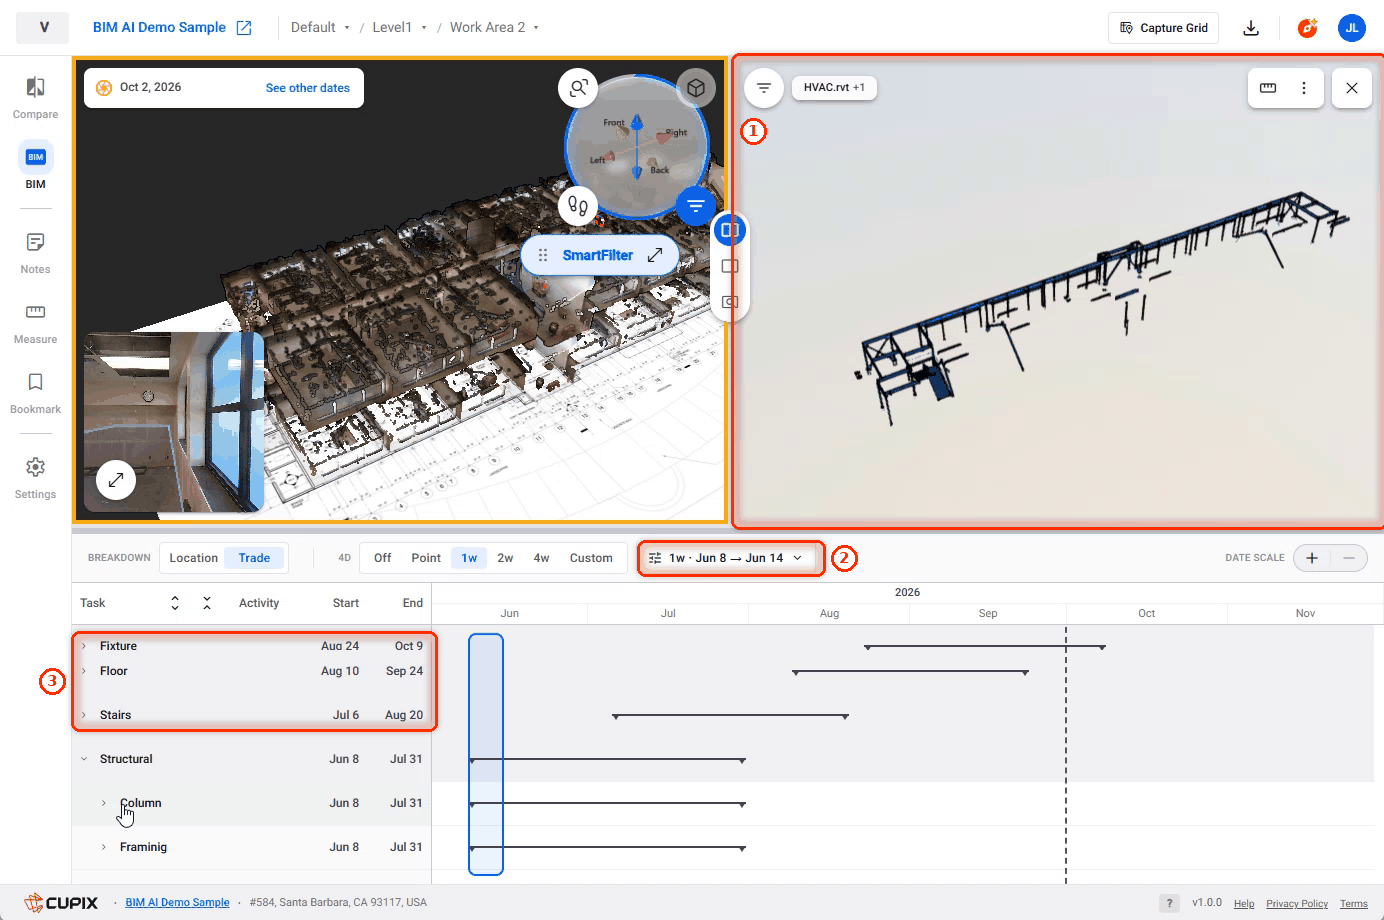Set 4D mode to Point
Image resolution: width=1384 pixels, height=920 pixels.
(x=426, y=558)
